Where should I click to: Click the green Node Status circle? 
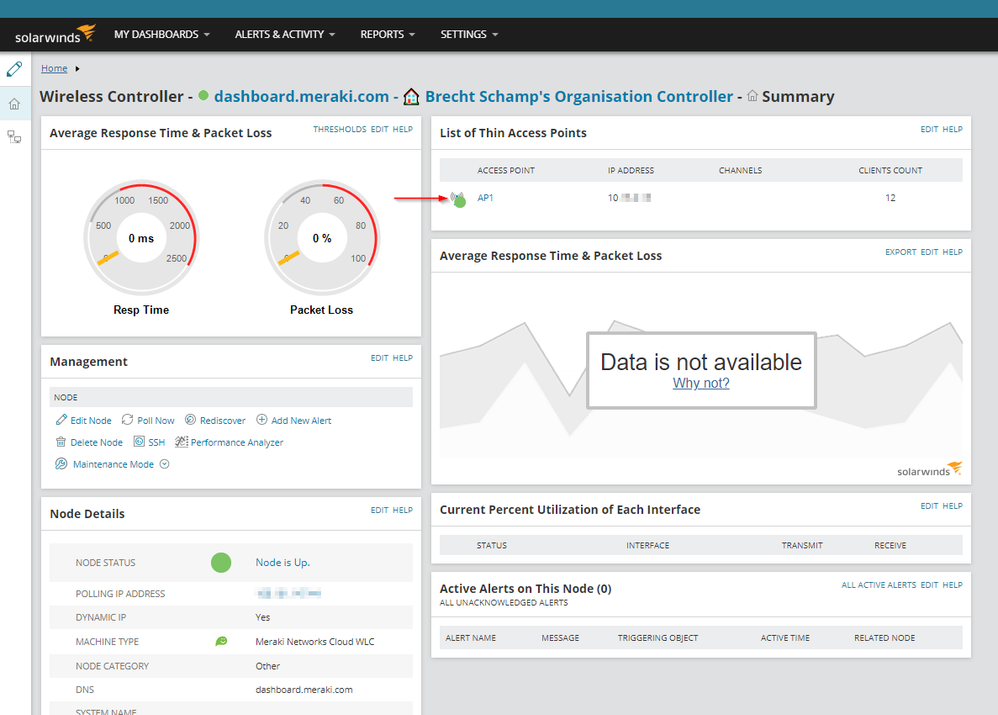221,563
